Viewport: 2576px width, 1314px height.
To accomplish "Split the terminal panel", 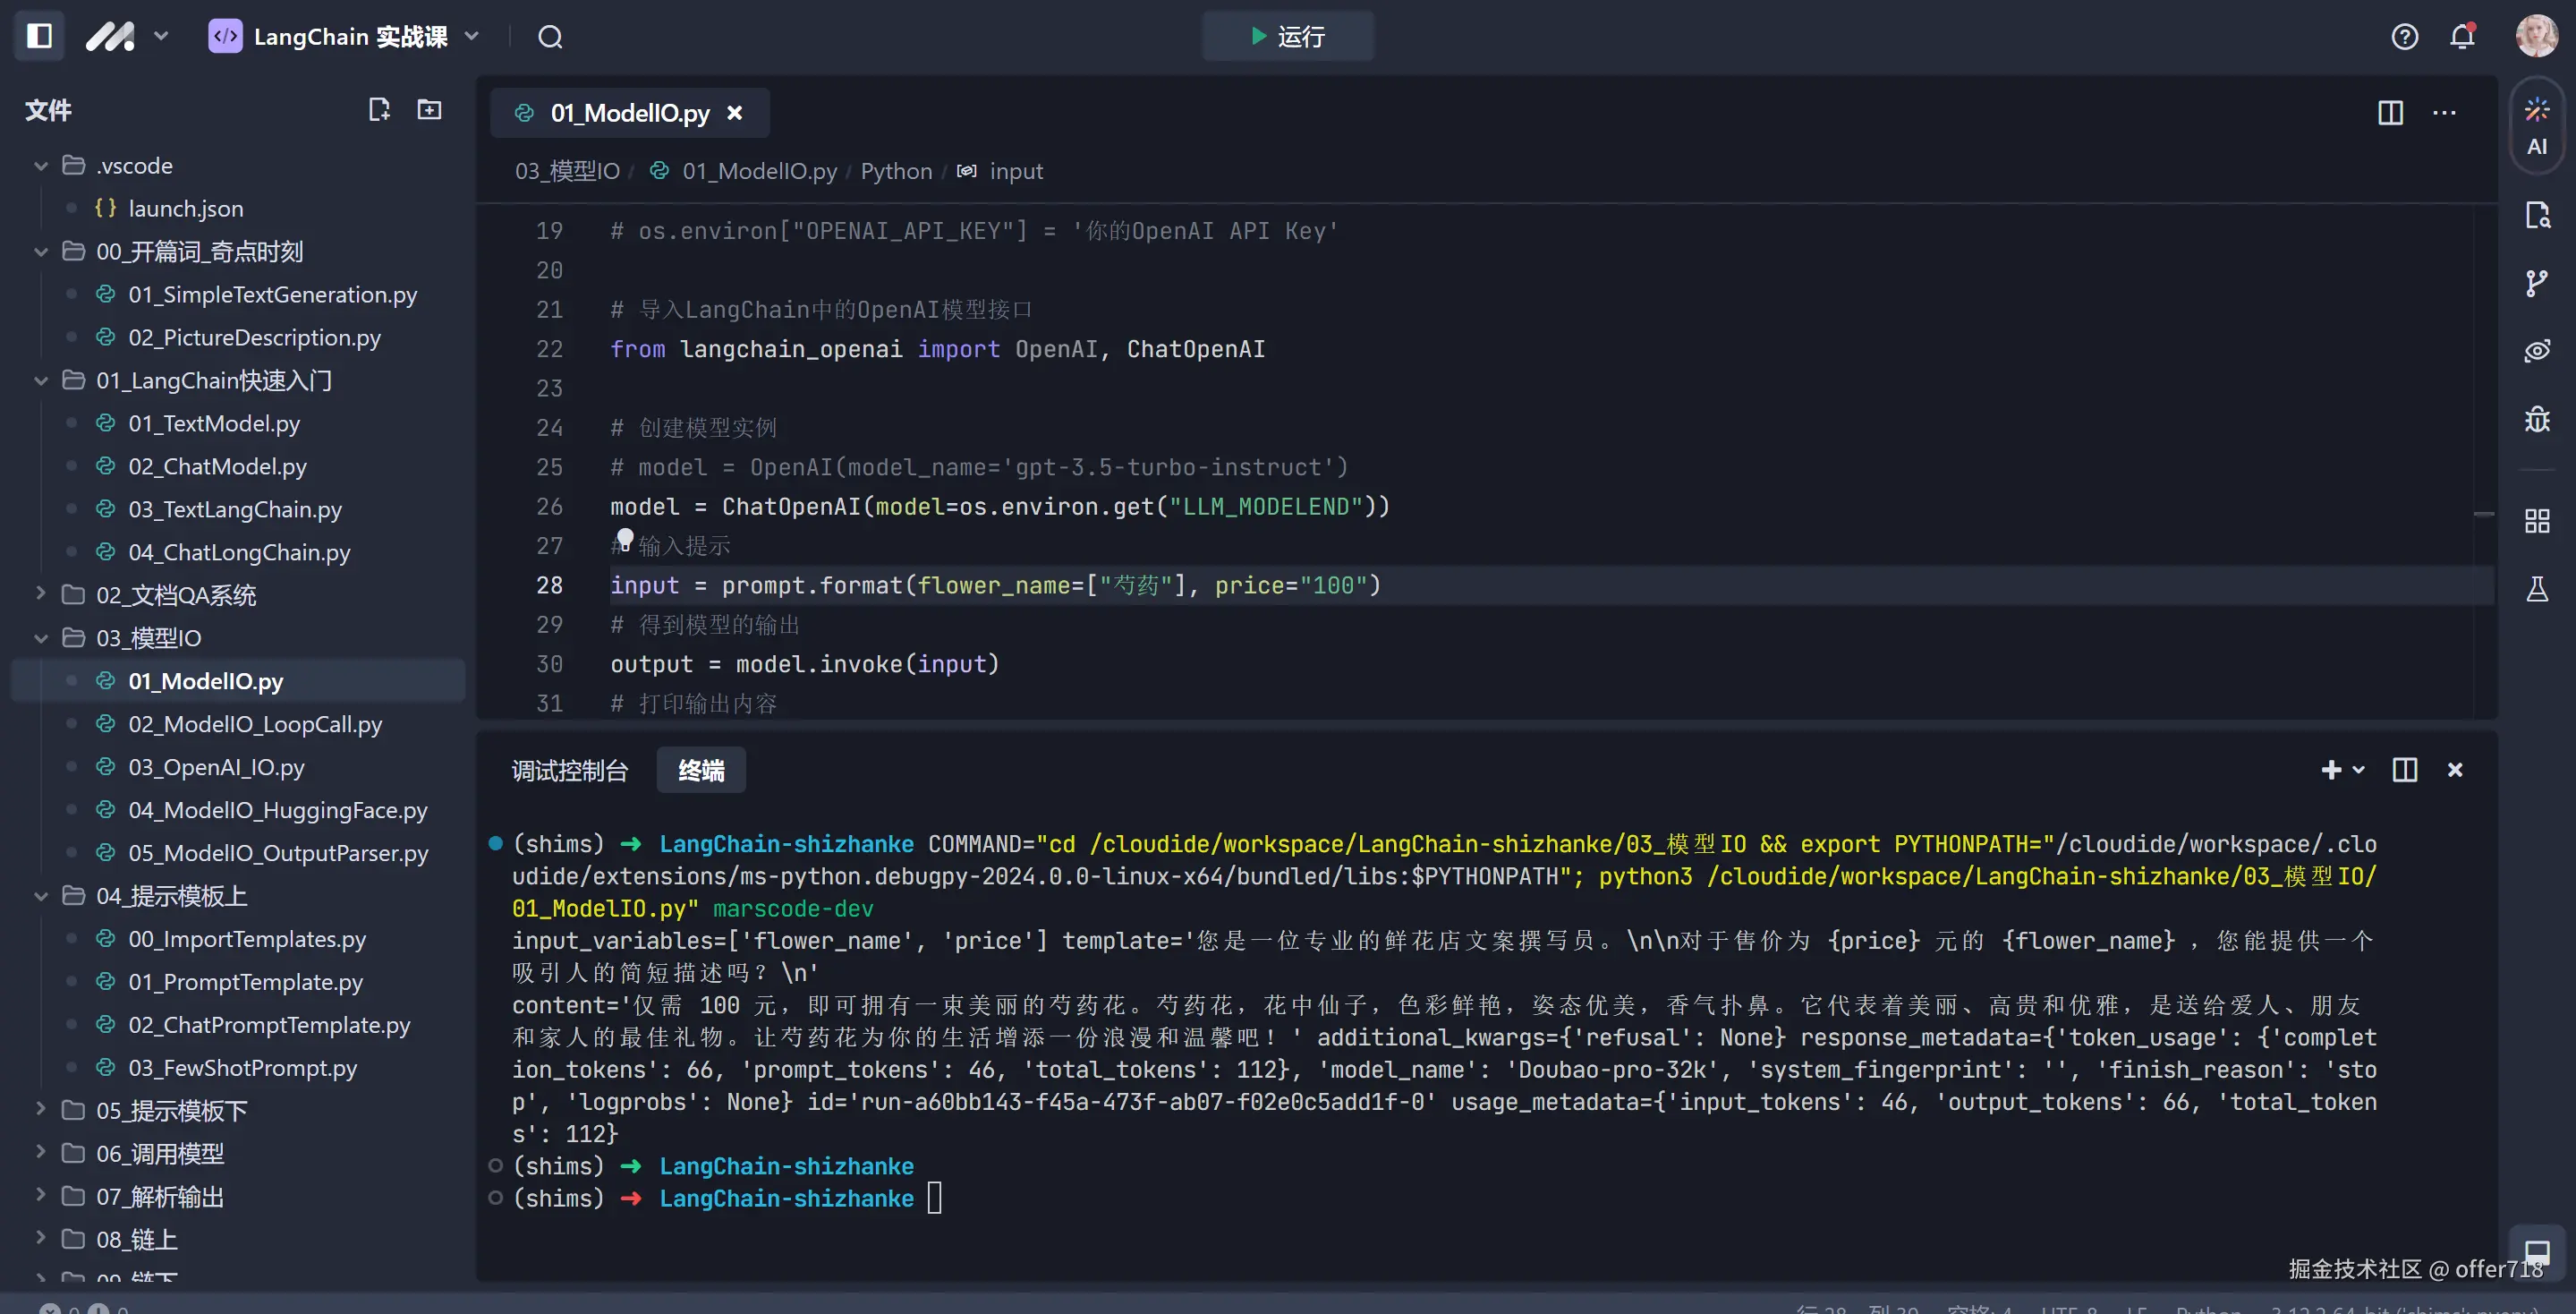I will tap(2404, 770).
